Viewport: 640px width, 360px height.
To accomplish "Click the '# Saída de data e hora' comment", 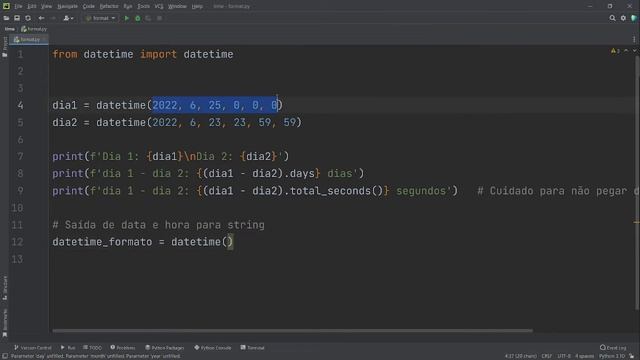I will pos(158,225).
